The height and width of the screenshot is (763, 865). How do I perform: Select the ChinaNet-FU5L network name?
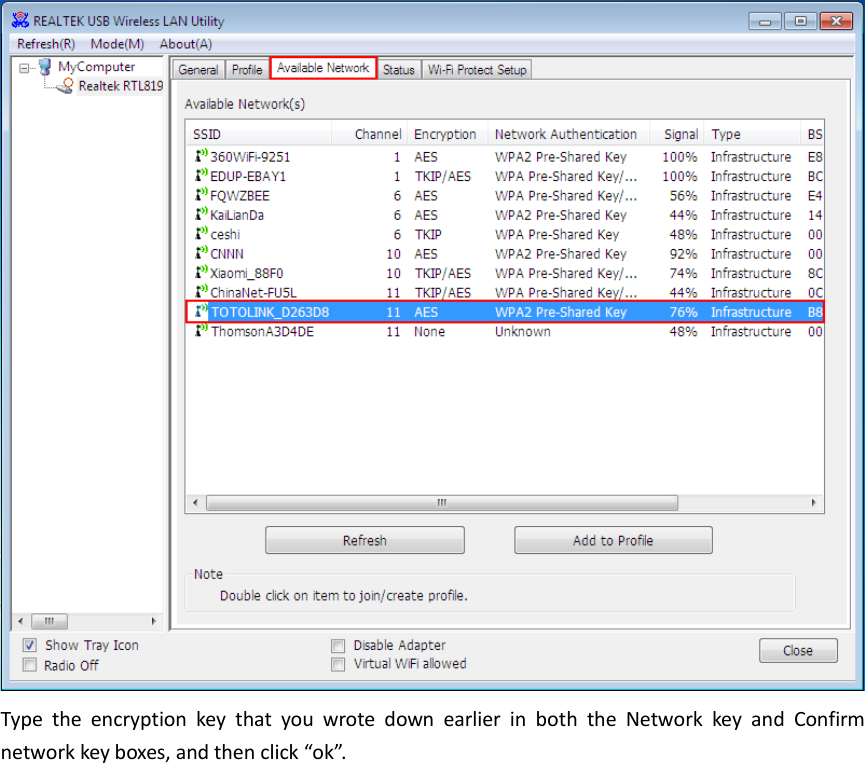[253, 292]
